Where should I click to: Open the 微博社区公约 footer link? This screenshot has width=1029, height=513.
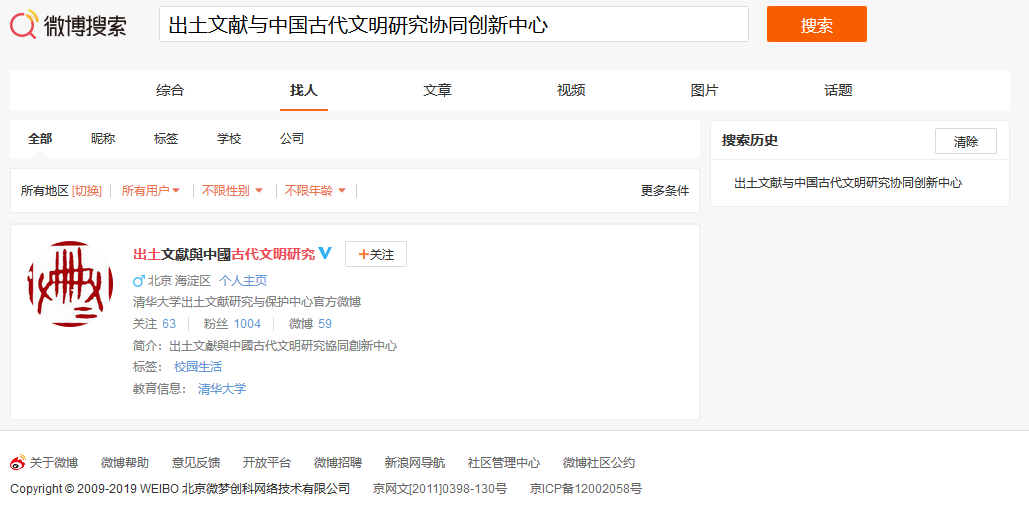coord(599,462)
